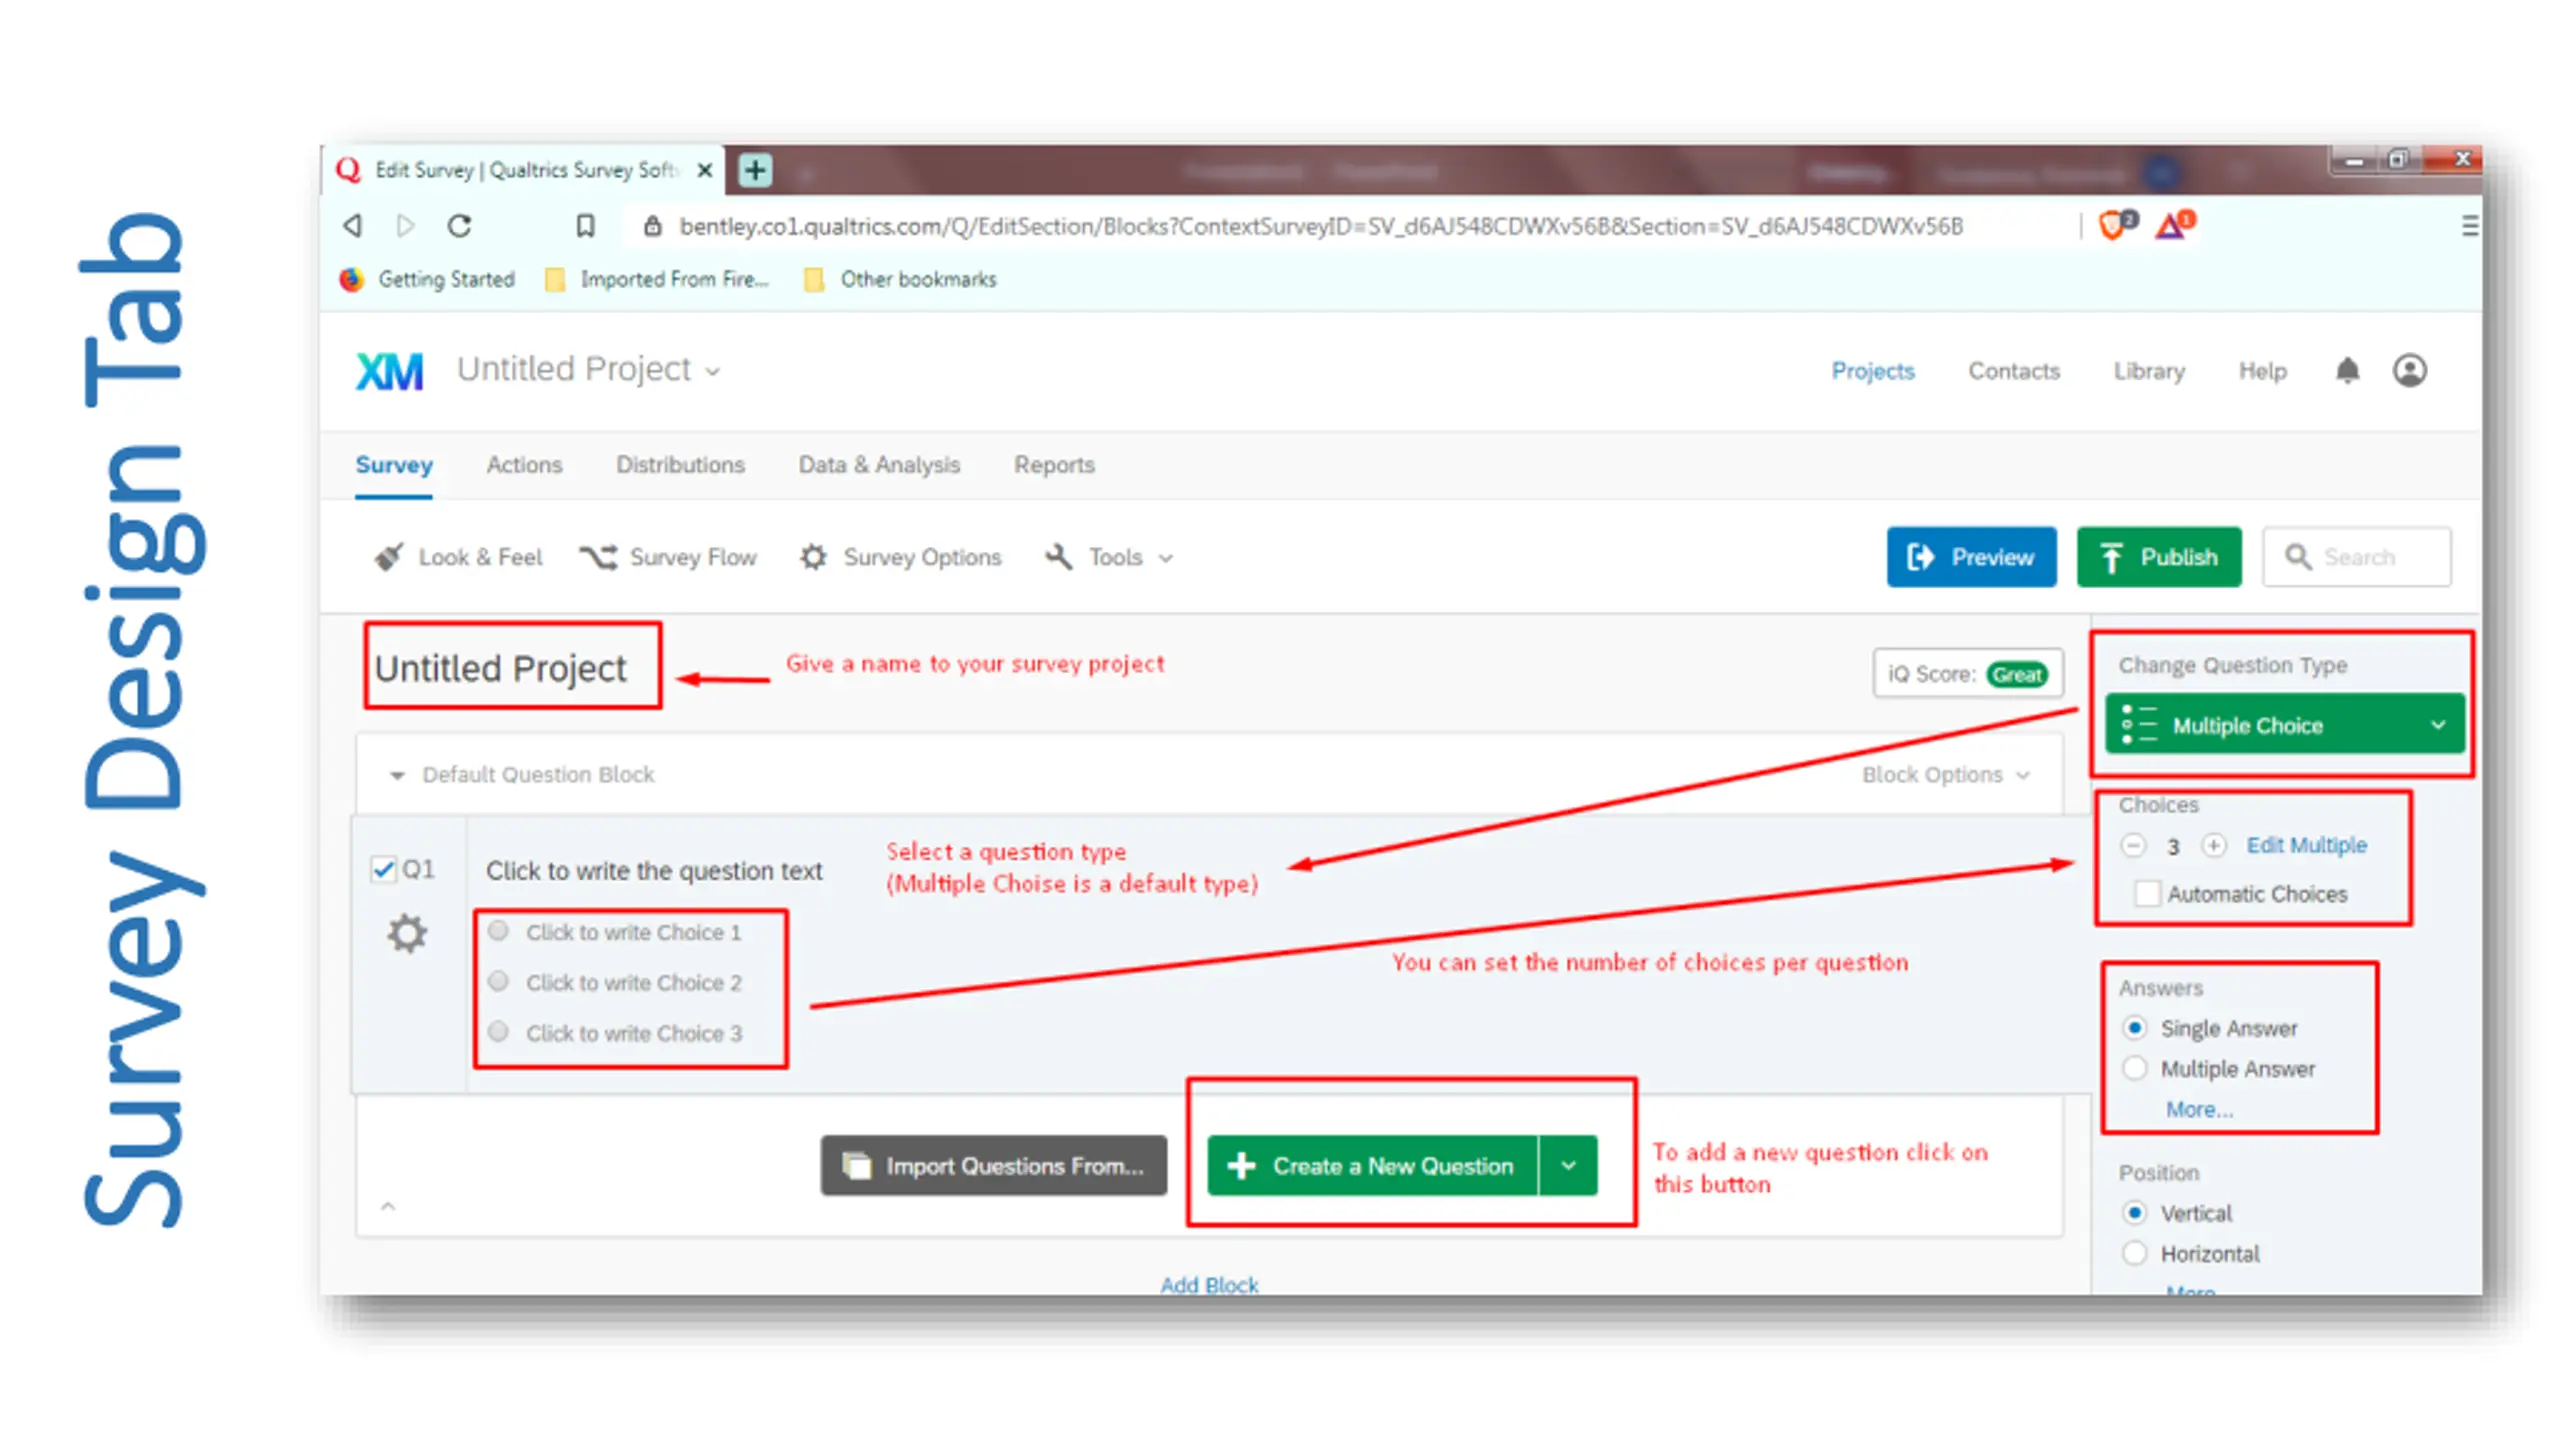Screen dimensions: 2560x1440
Task: Decrease choices with the minus icon
Action: (2132, 846)
